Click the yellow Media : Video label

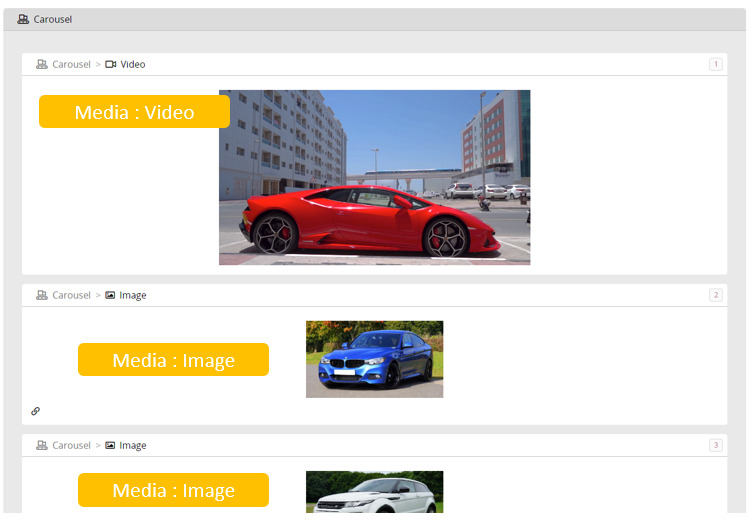(134, 112)
